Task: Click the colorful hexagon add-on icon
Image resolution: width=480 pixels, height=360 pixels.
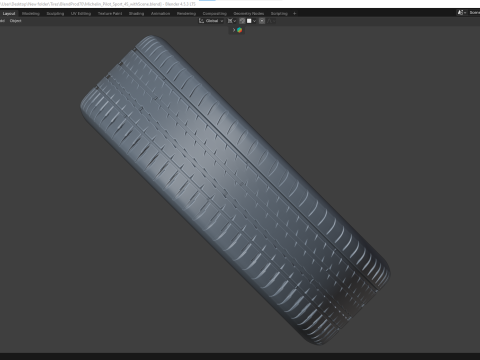Action: [239, 30]
